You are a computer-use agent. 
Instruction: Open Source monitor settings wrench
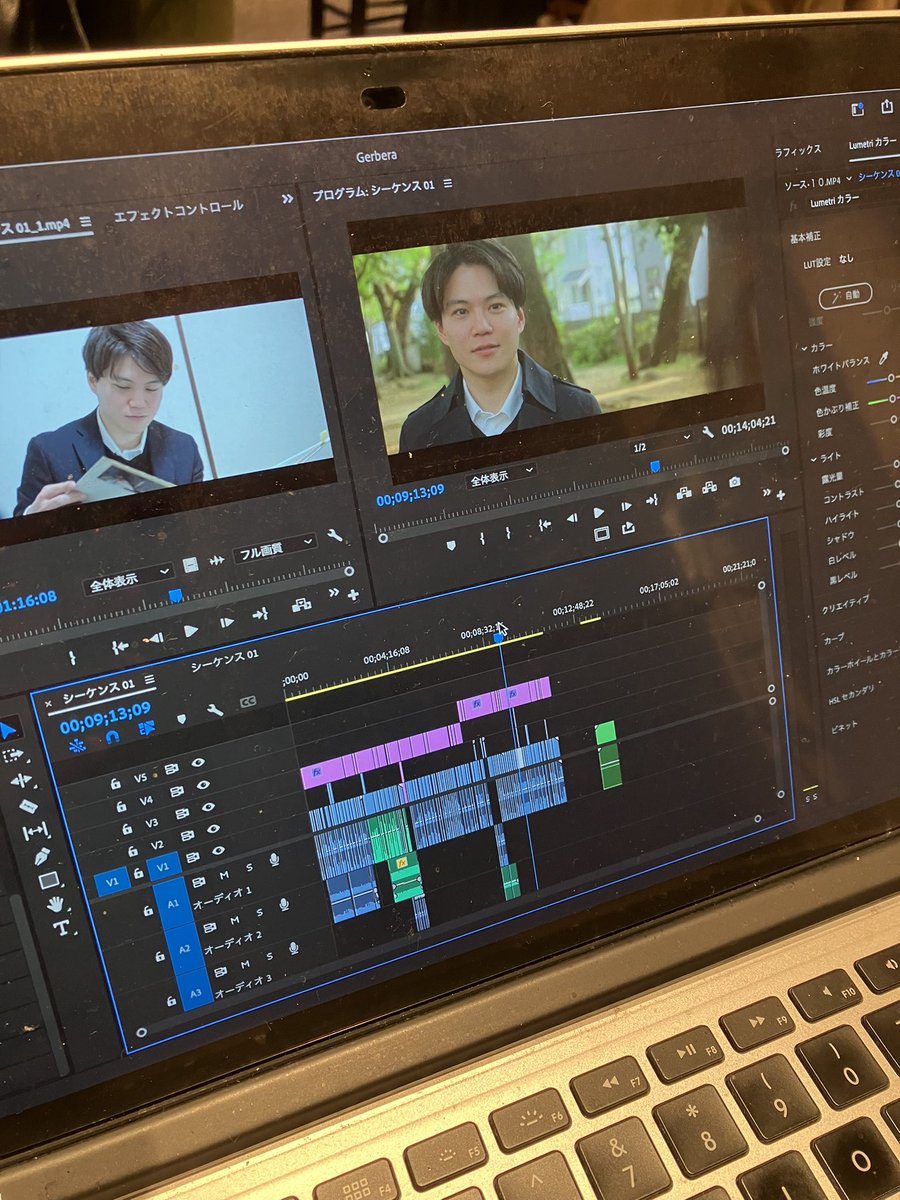[334, 536]
